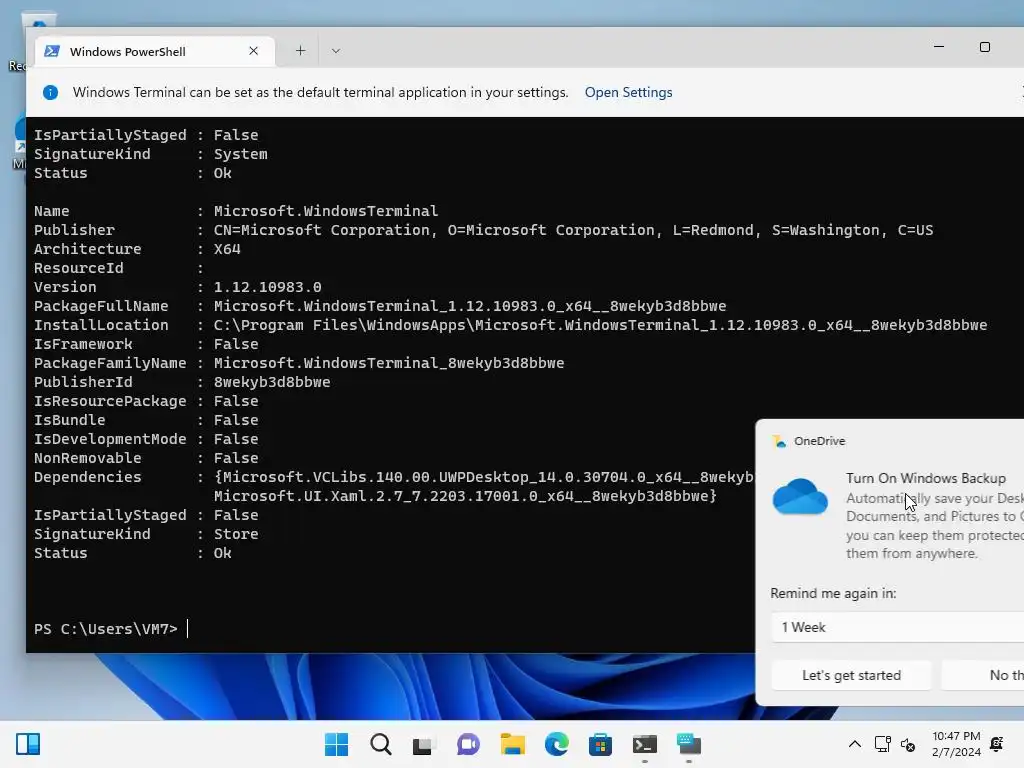Open Task View from the taskbar
Screen dimensions: 1024x768
(x=424, y=744)
